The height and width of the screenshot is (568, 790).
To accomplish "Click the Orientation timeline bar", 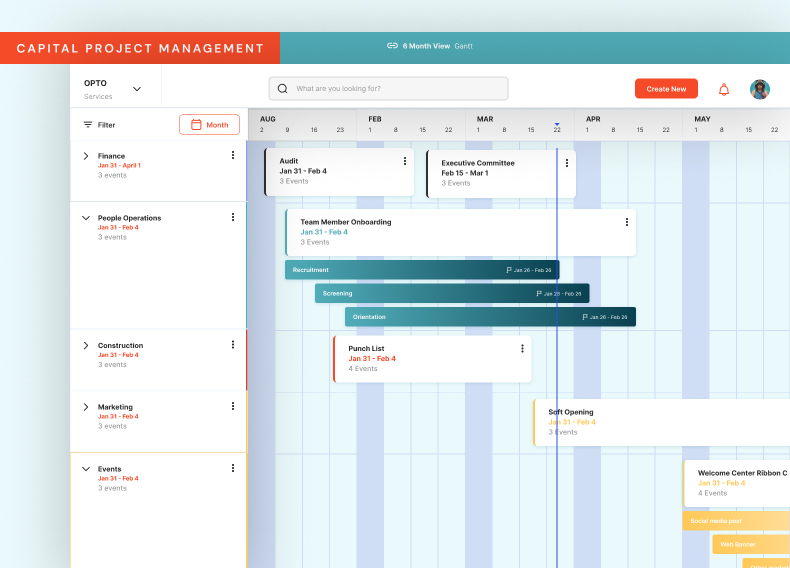I will pos(490,317).
